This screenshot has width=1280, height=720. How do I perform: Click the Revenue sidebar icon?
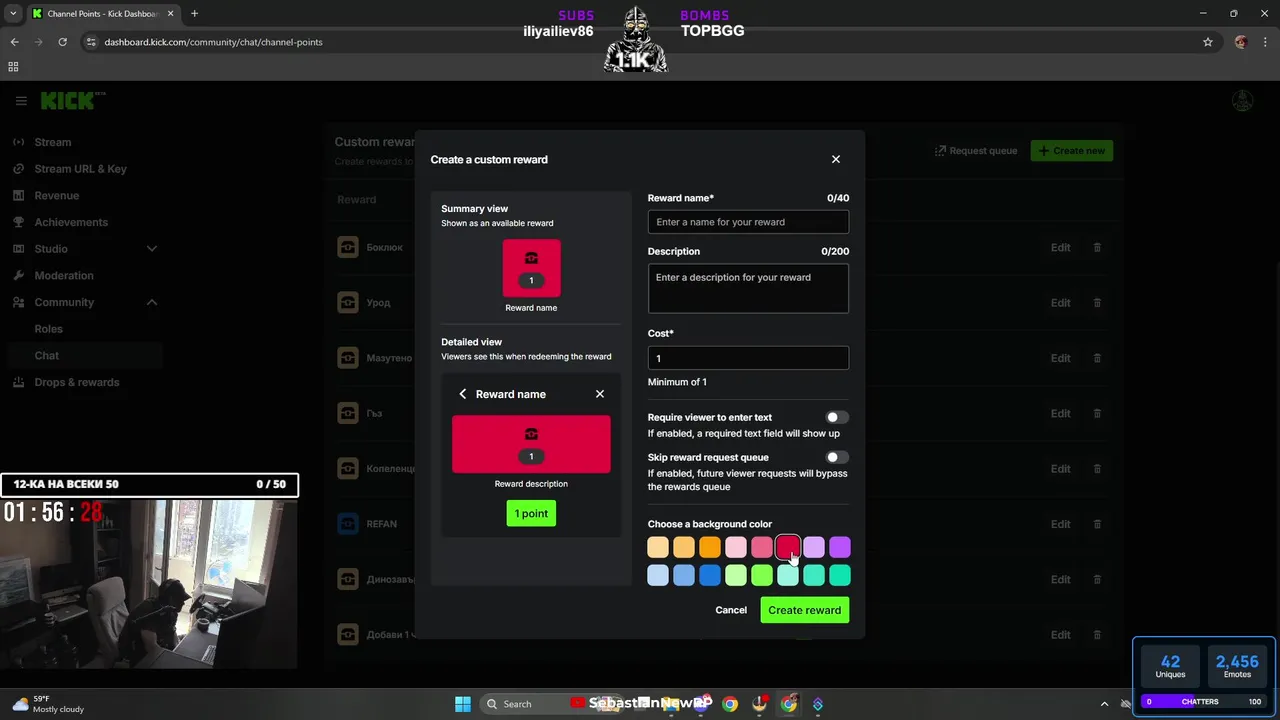coord(18,196)
